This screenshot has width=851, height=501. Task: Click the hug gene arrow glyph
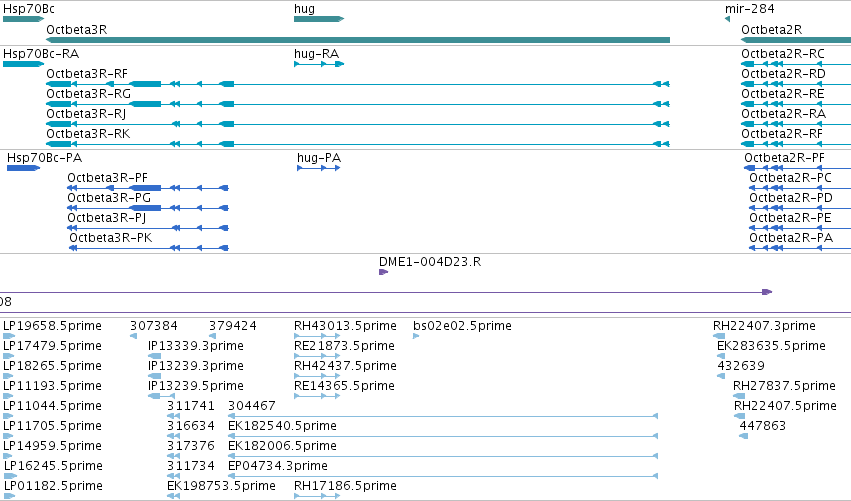tap(319, 19)
